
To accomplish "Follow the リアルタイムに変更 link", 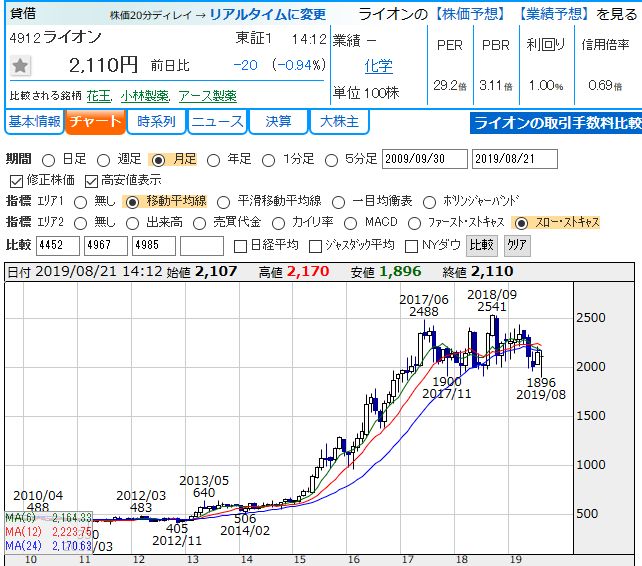I will [x=268, y=15].
